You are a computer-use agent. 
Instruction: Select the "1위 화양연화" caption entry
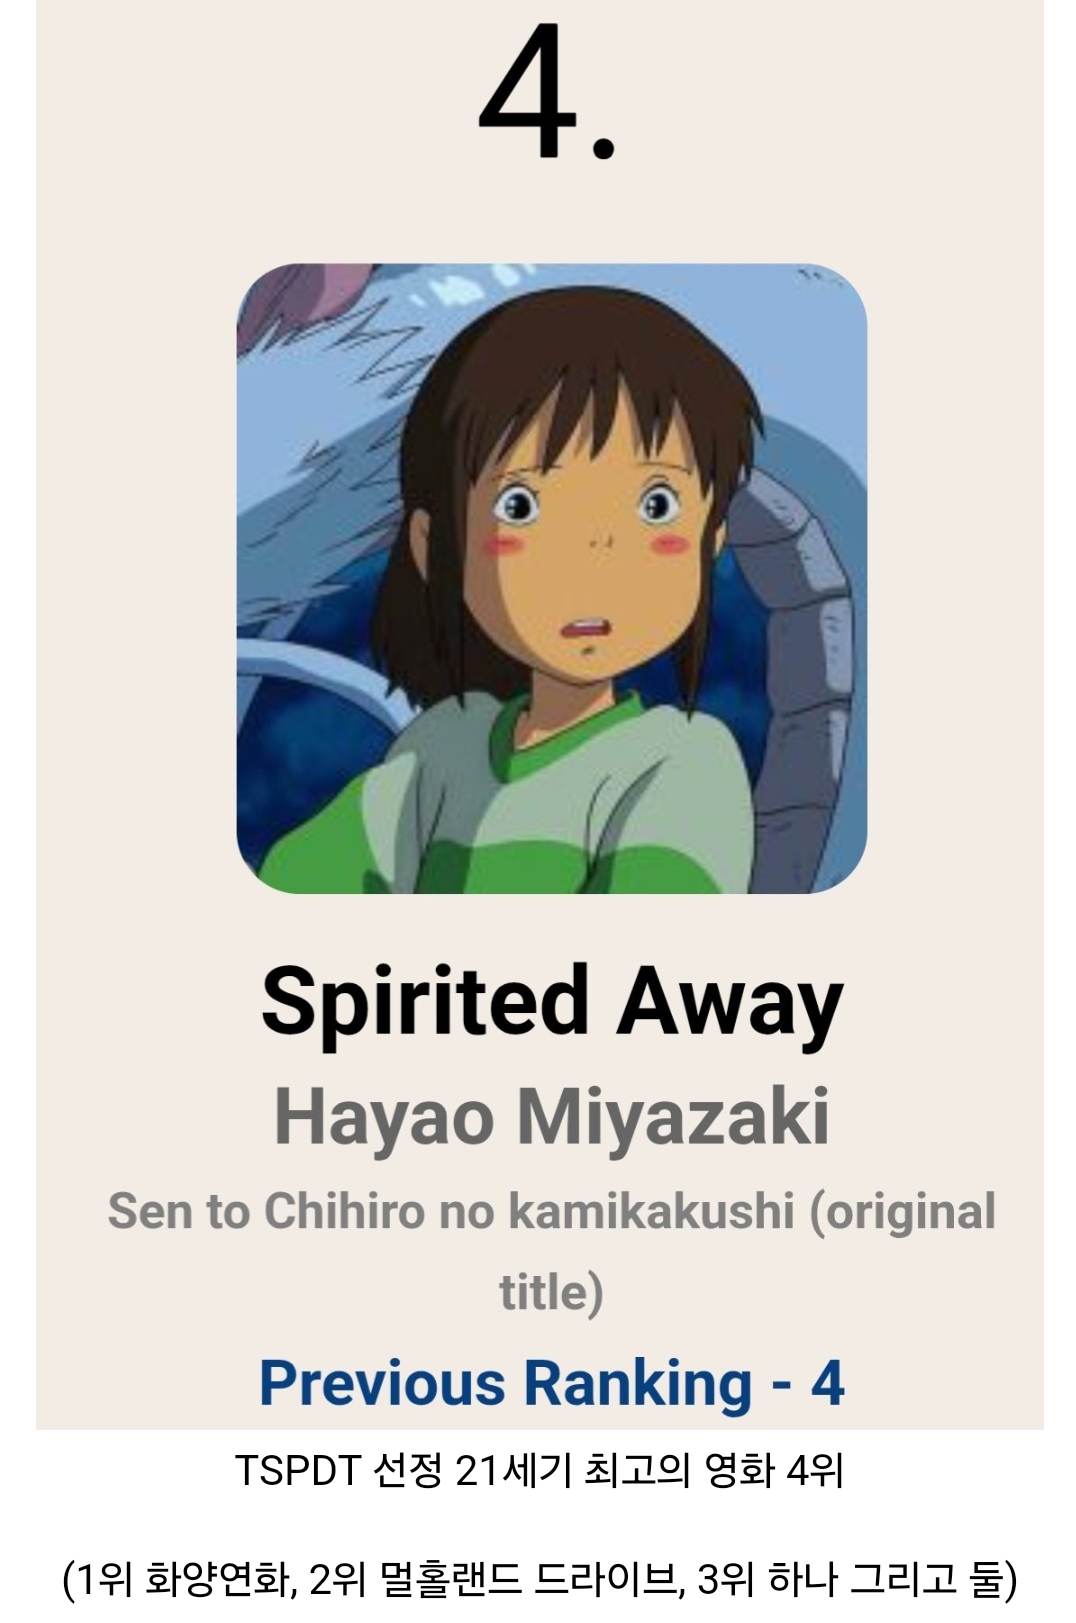click(x=182, y=1579)
